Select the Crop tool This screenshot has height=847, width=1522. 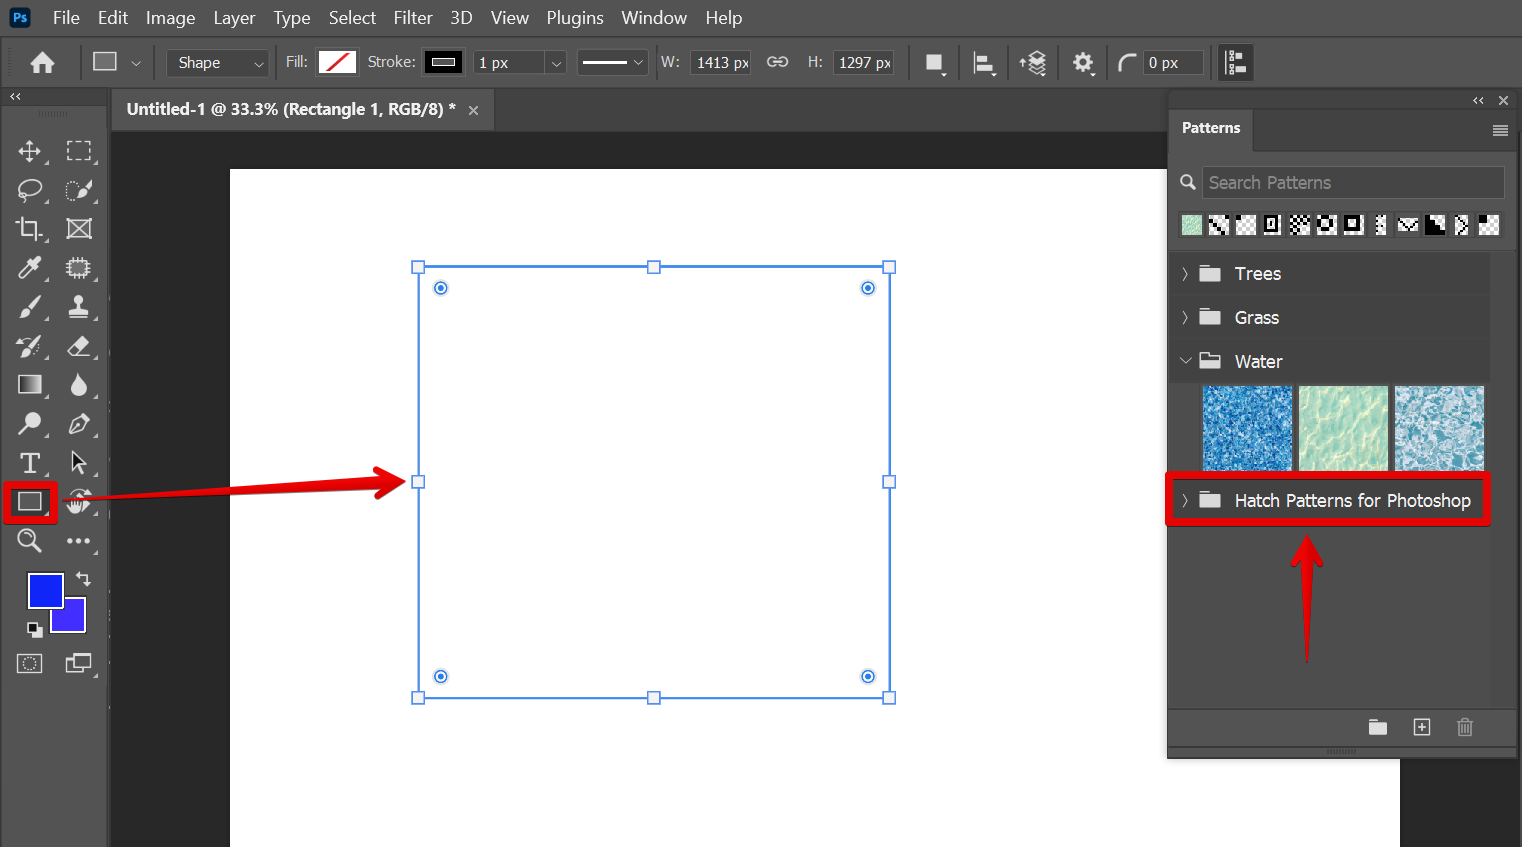(x=30, y=229)
